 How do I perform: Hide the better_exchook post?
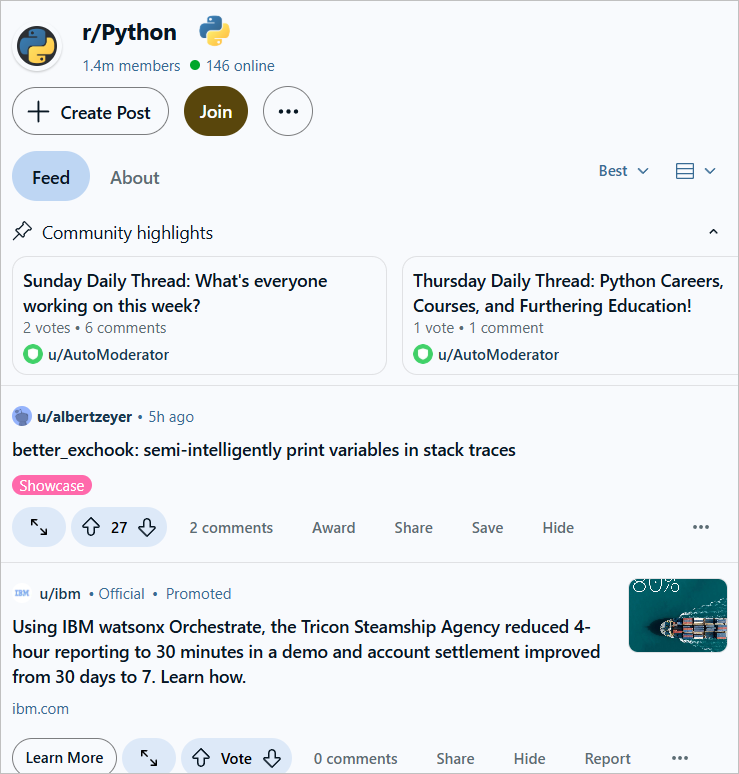[x=558, y=528]
